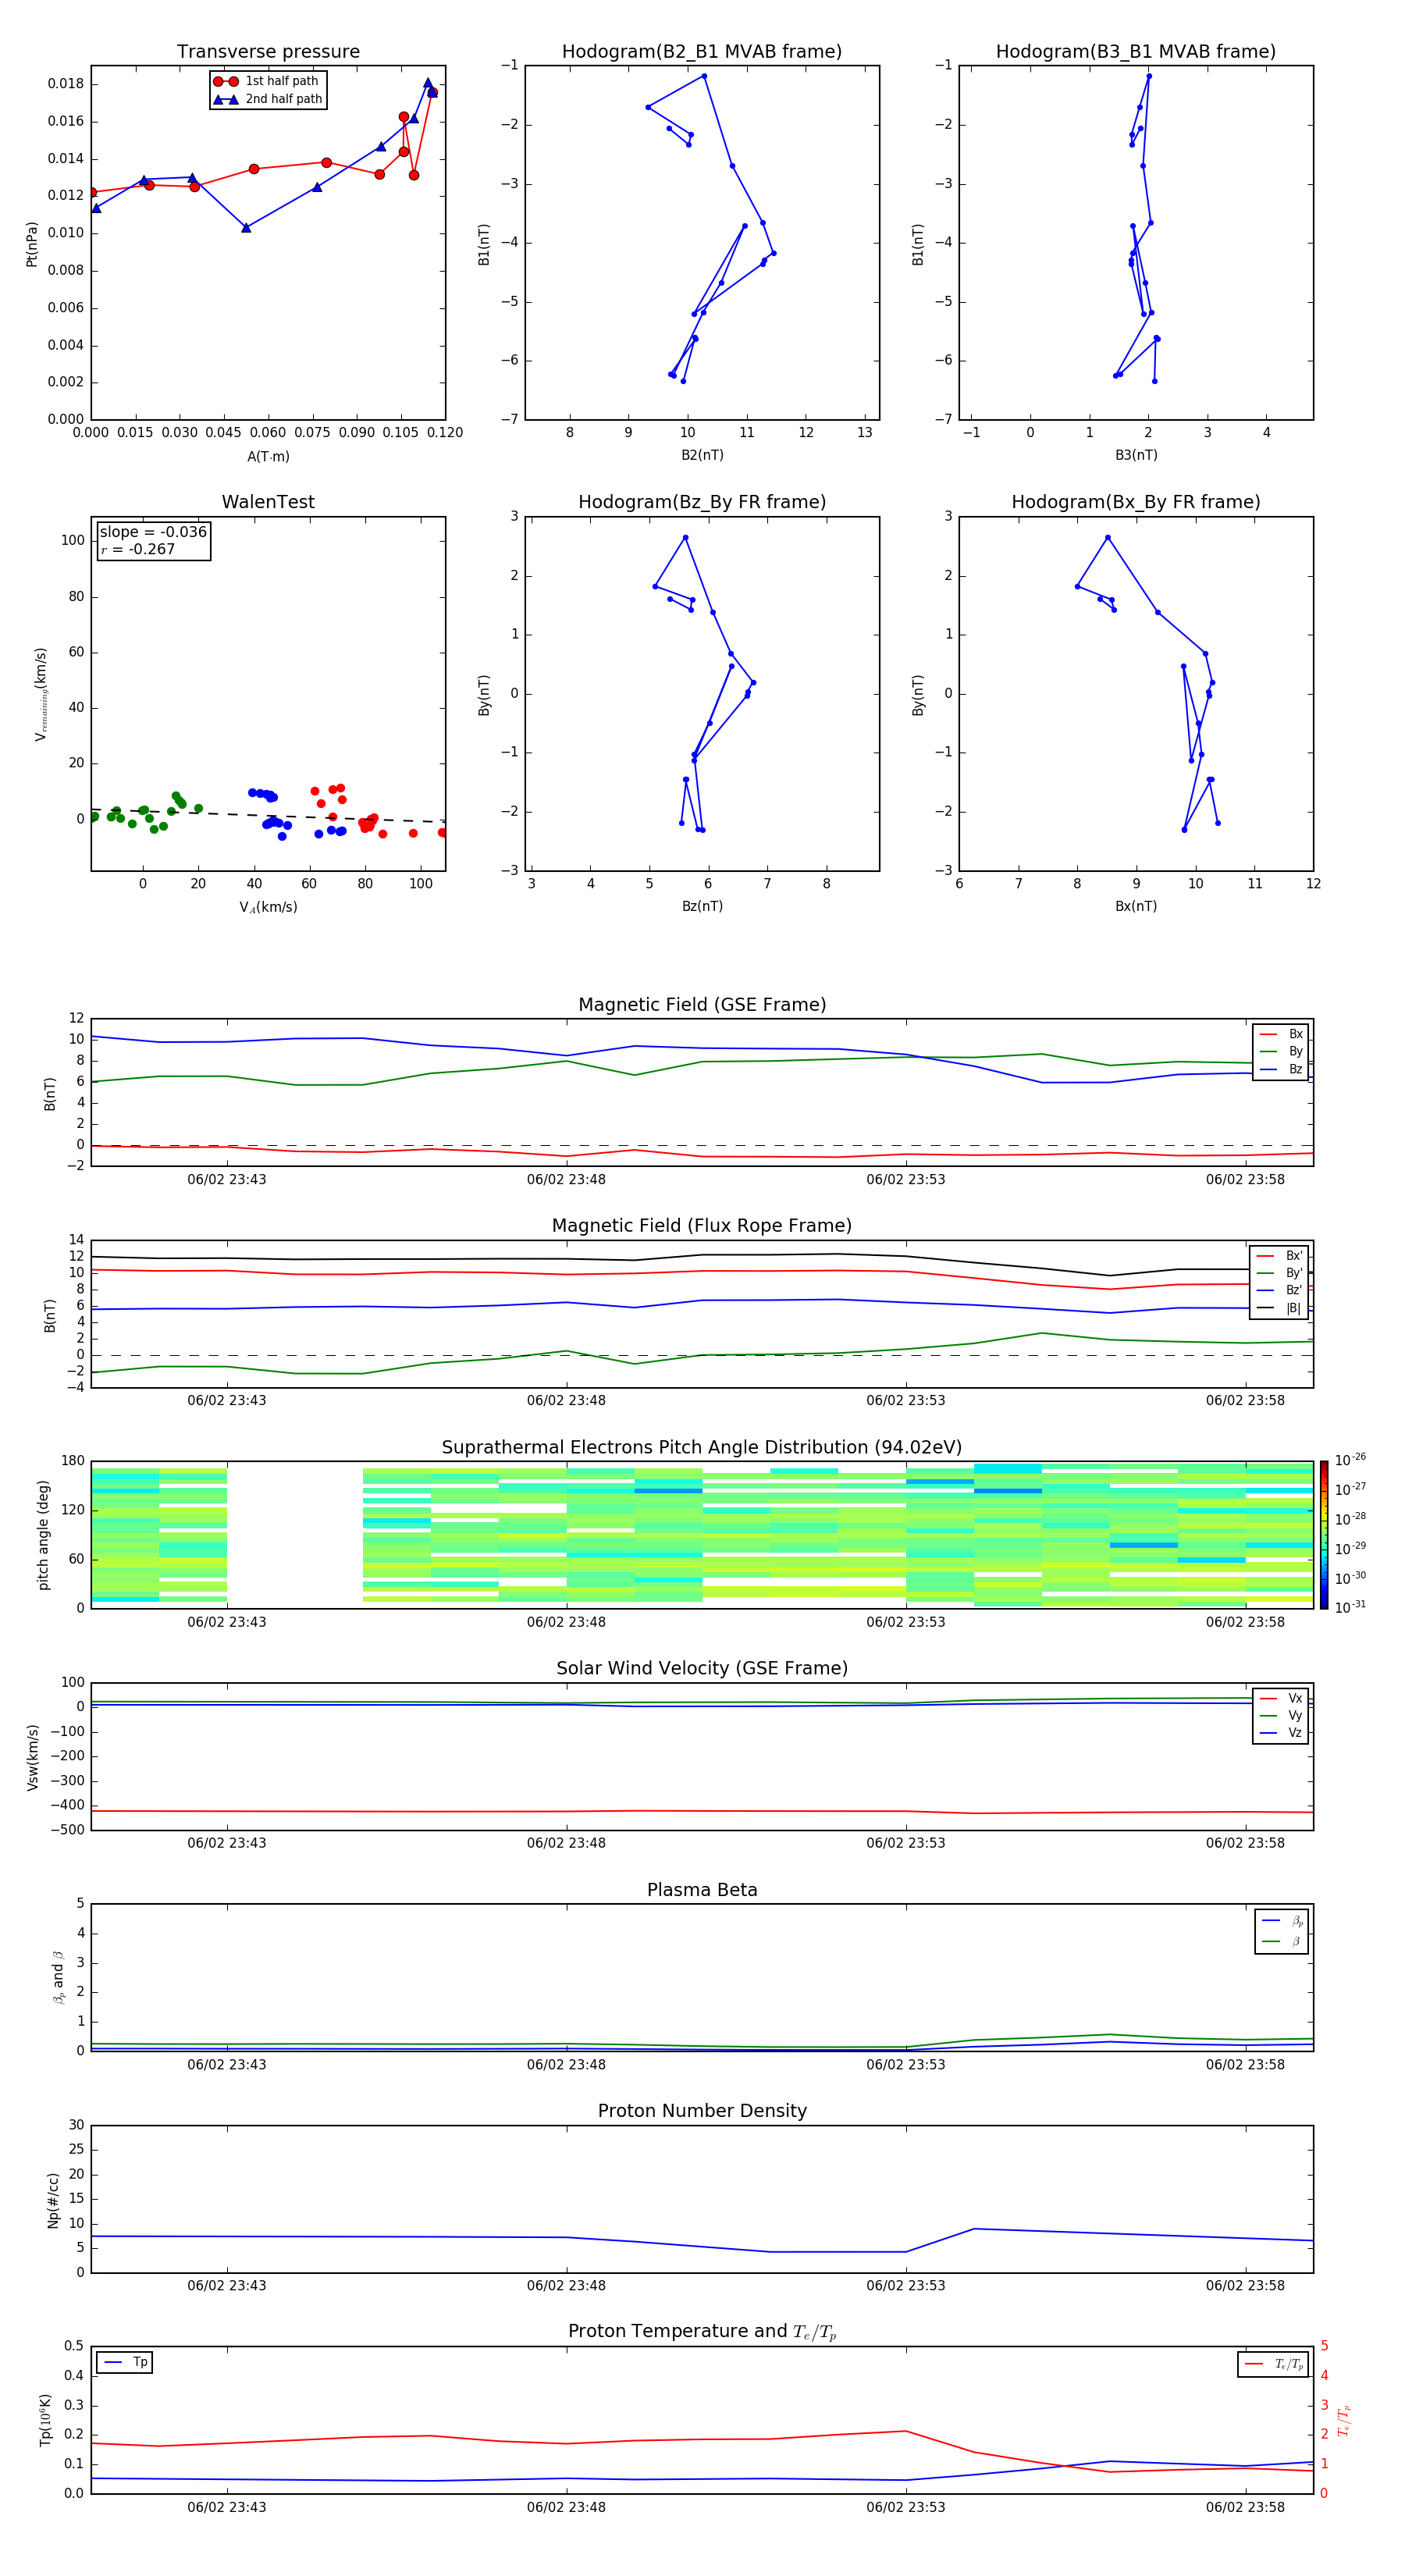
Task: Select the Bz' entry in Flux Rope legend
Action: (x=1280, y=1290)
